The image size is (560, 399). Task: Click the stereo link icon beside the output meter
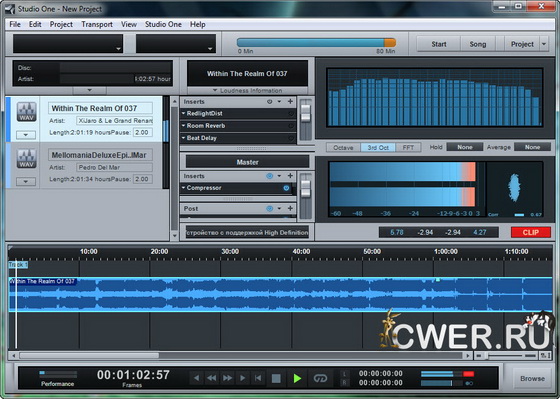pyautogui.click(x=469, y=383)
